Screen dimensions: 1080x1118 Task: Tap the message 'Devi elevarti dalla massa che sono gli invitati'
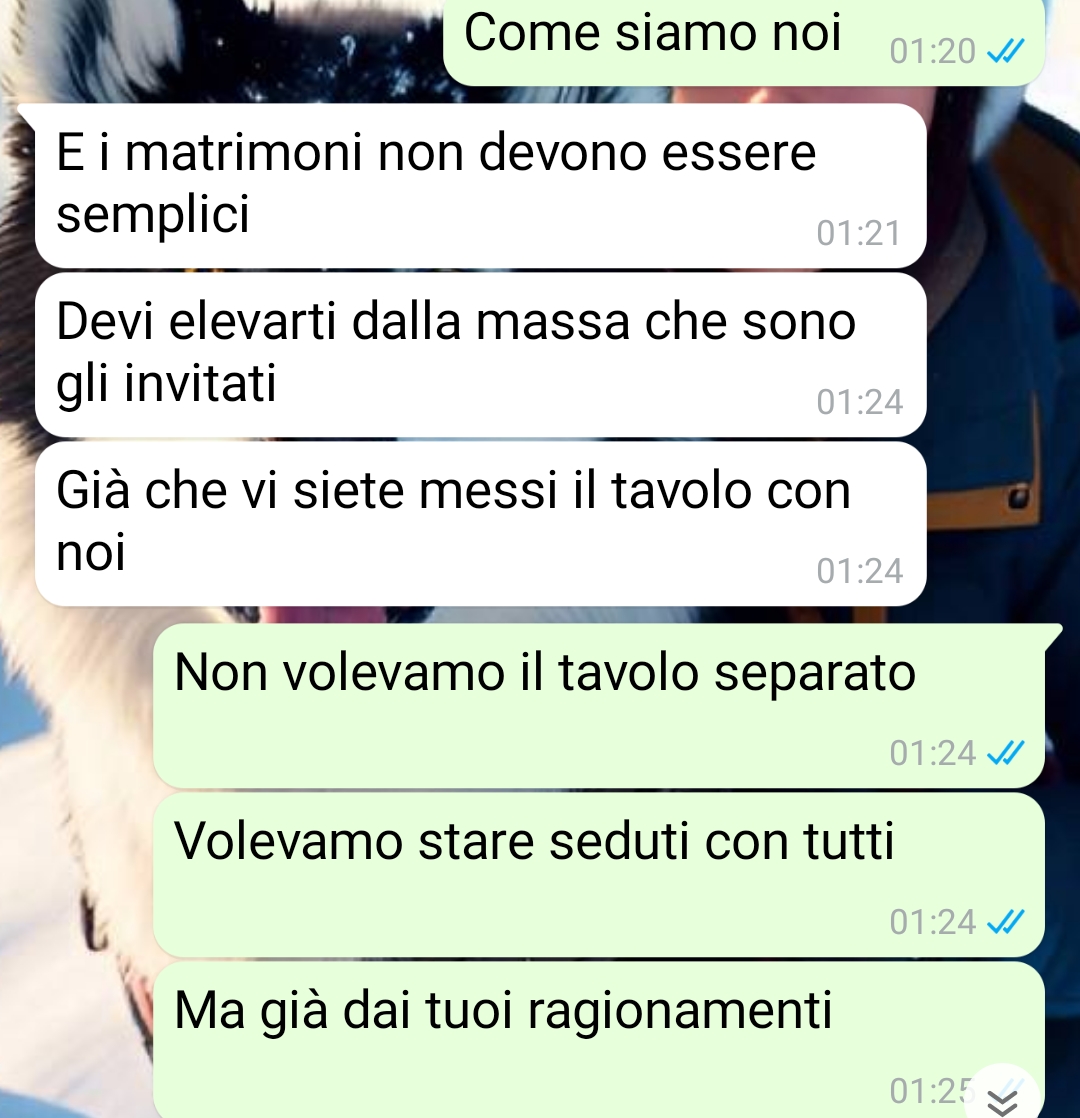tap(480, 354)
